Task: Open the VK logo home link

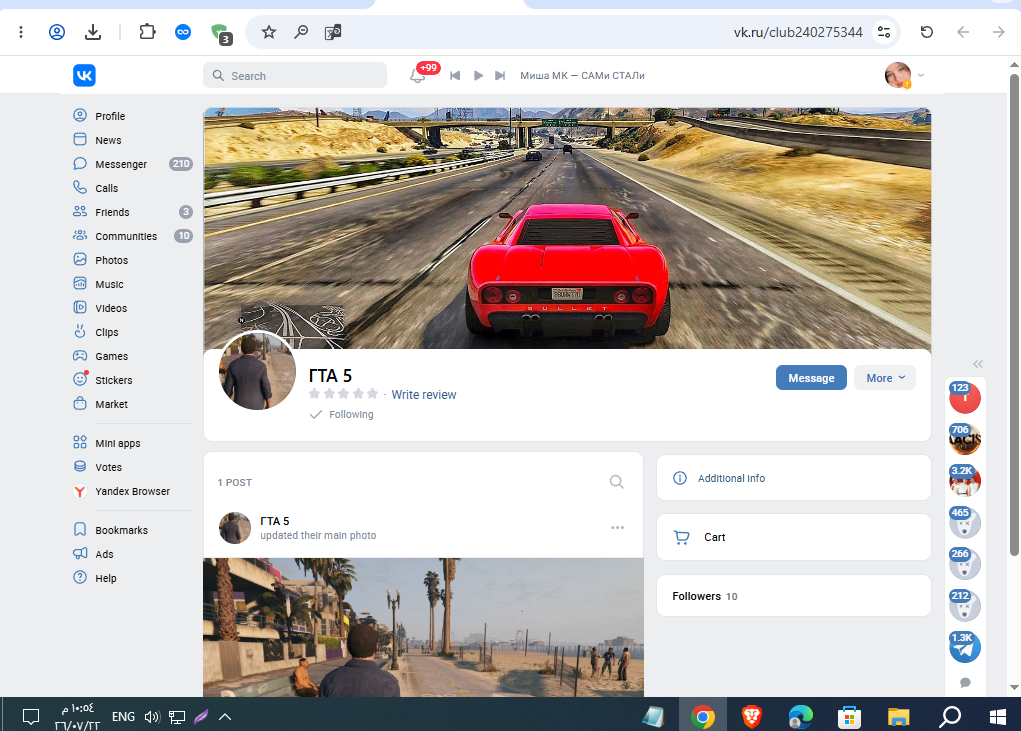Action: (84, 76)
